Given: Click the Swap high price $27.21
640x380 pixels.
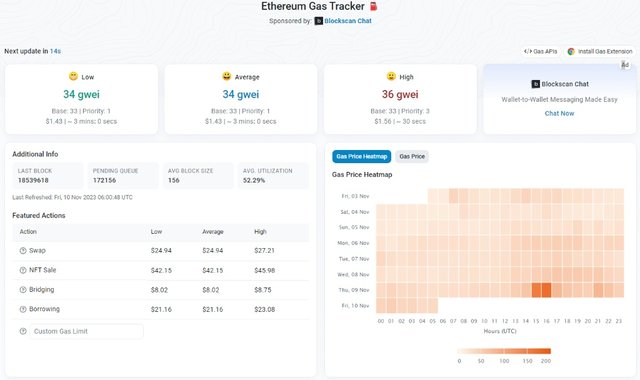Looking at the screenshot, I should 264,251.
